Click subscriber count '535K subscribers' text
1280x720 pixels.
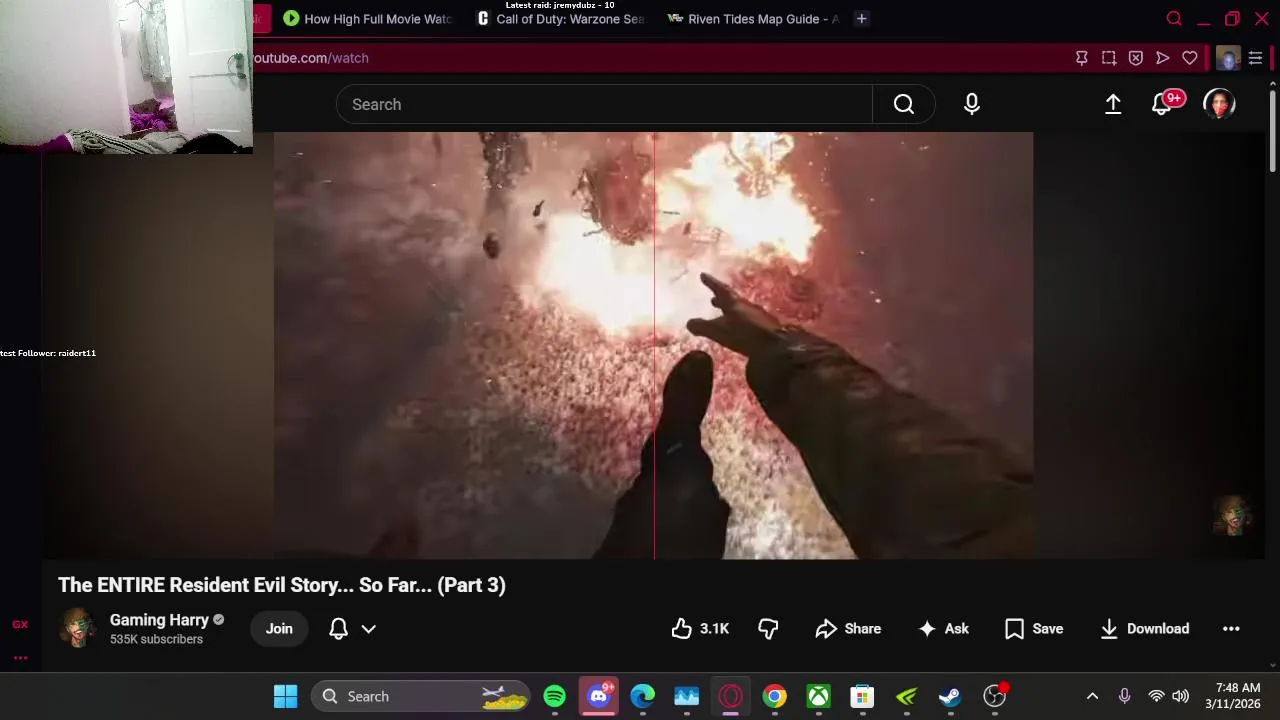[x=156, y=639]
